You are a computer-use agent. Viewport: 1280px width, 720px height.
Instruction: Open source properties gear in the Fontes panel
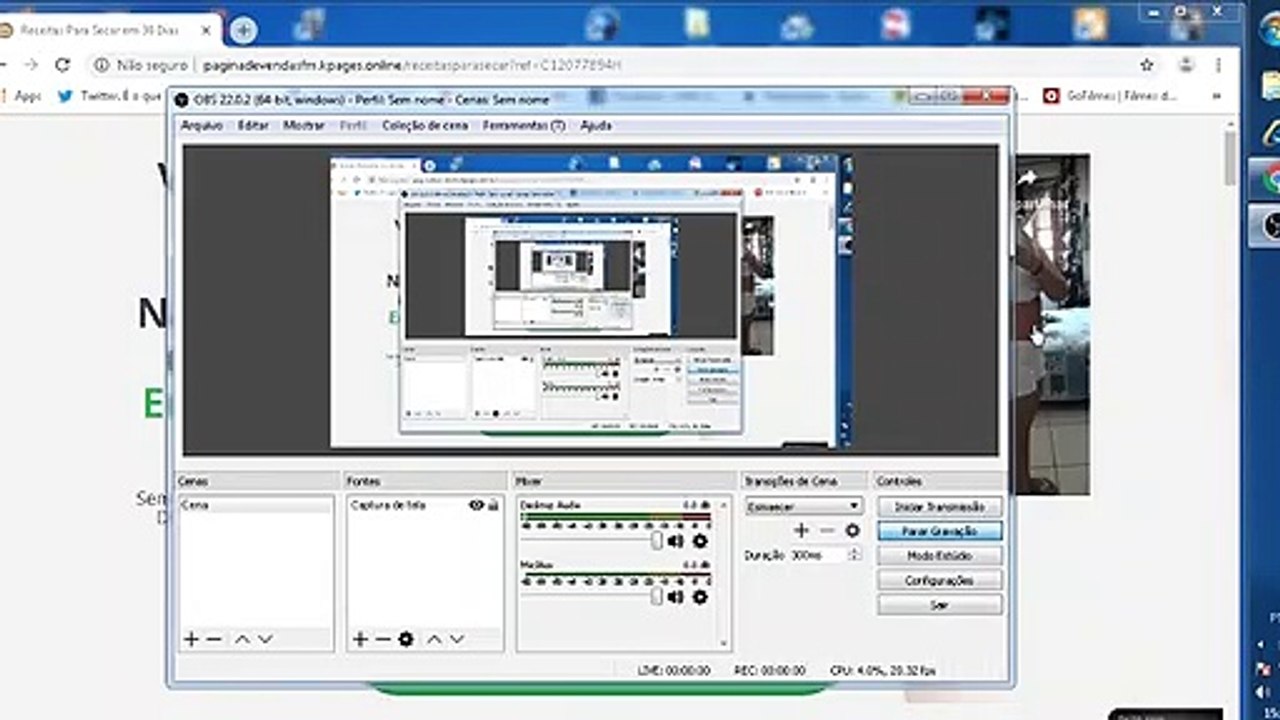pos(405,639)
